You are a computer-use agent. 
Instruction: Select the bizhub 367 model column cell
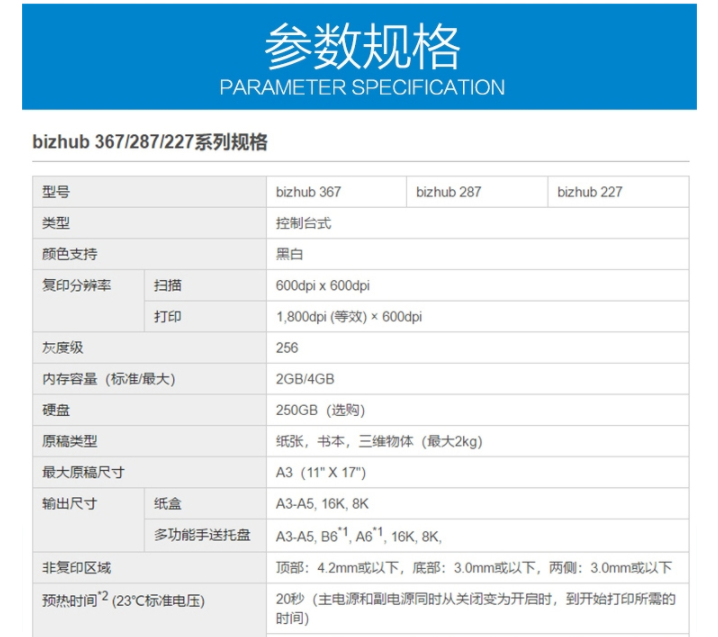coord(309,192)
